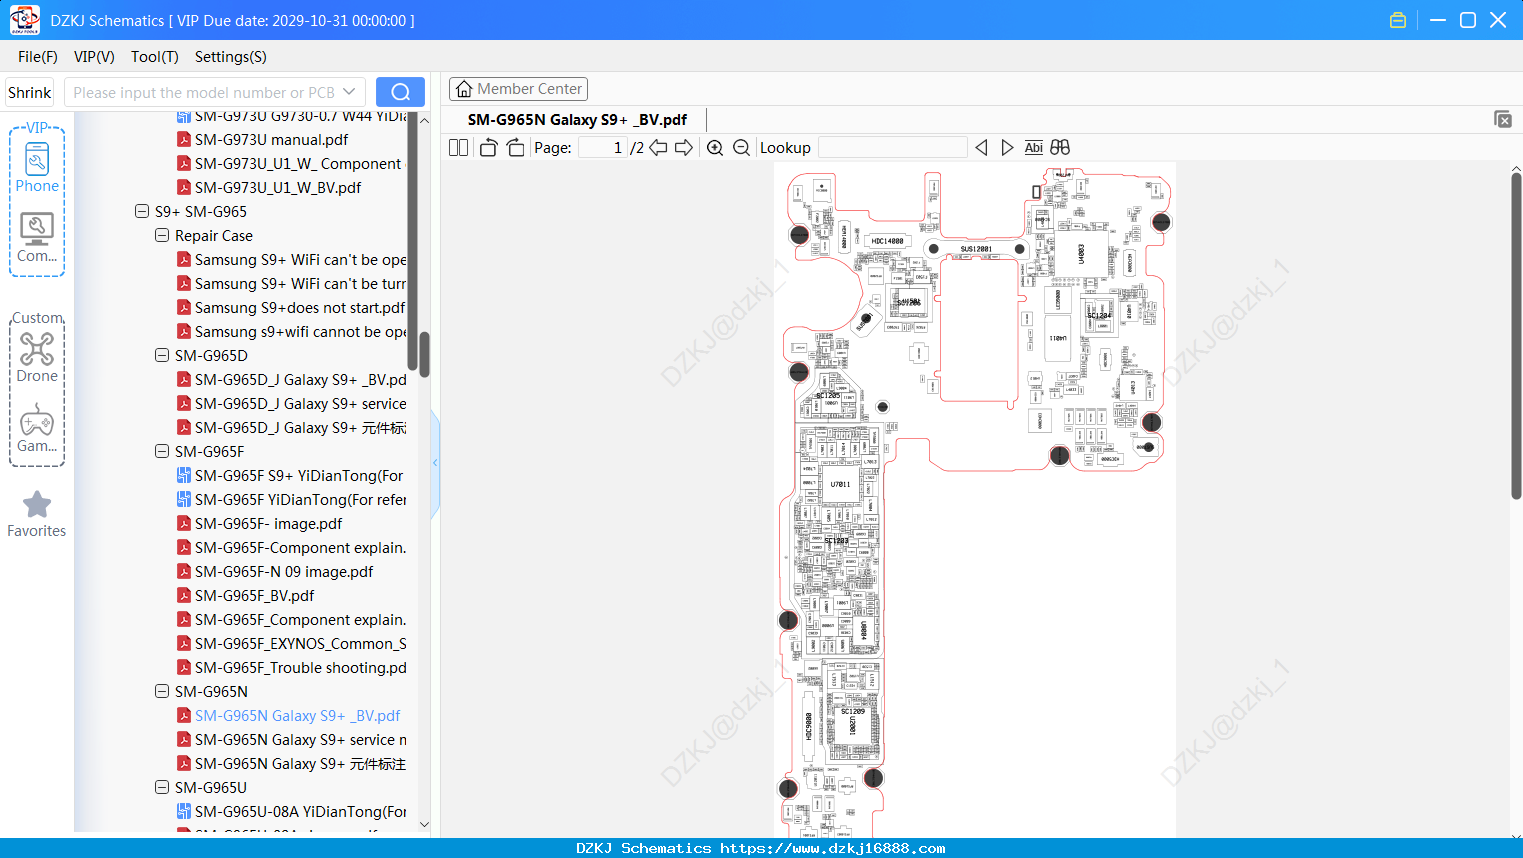This screenshot has height=858, width=1523.
Task: Open SM-G965U-08A YiDianTong file
Action: point(300,812)
